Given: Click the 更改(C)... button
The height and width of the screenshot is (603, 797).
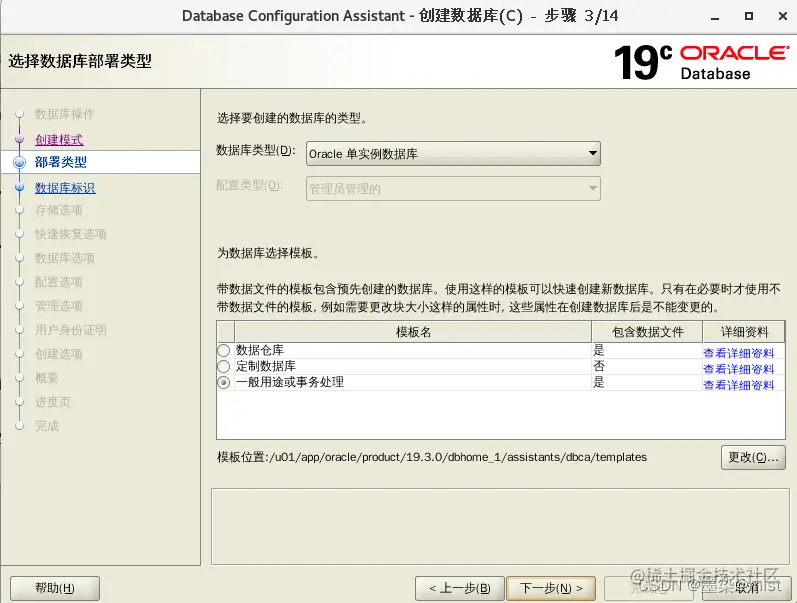Looking at the screenshot, I should point(753,458).
